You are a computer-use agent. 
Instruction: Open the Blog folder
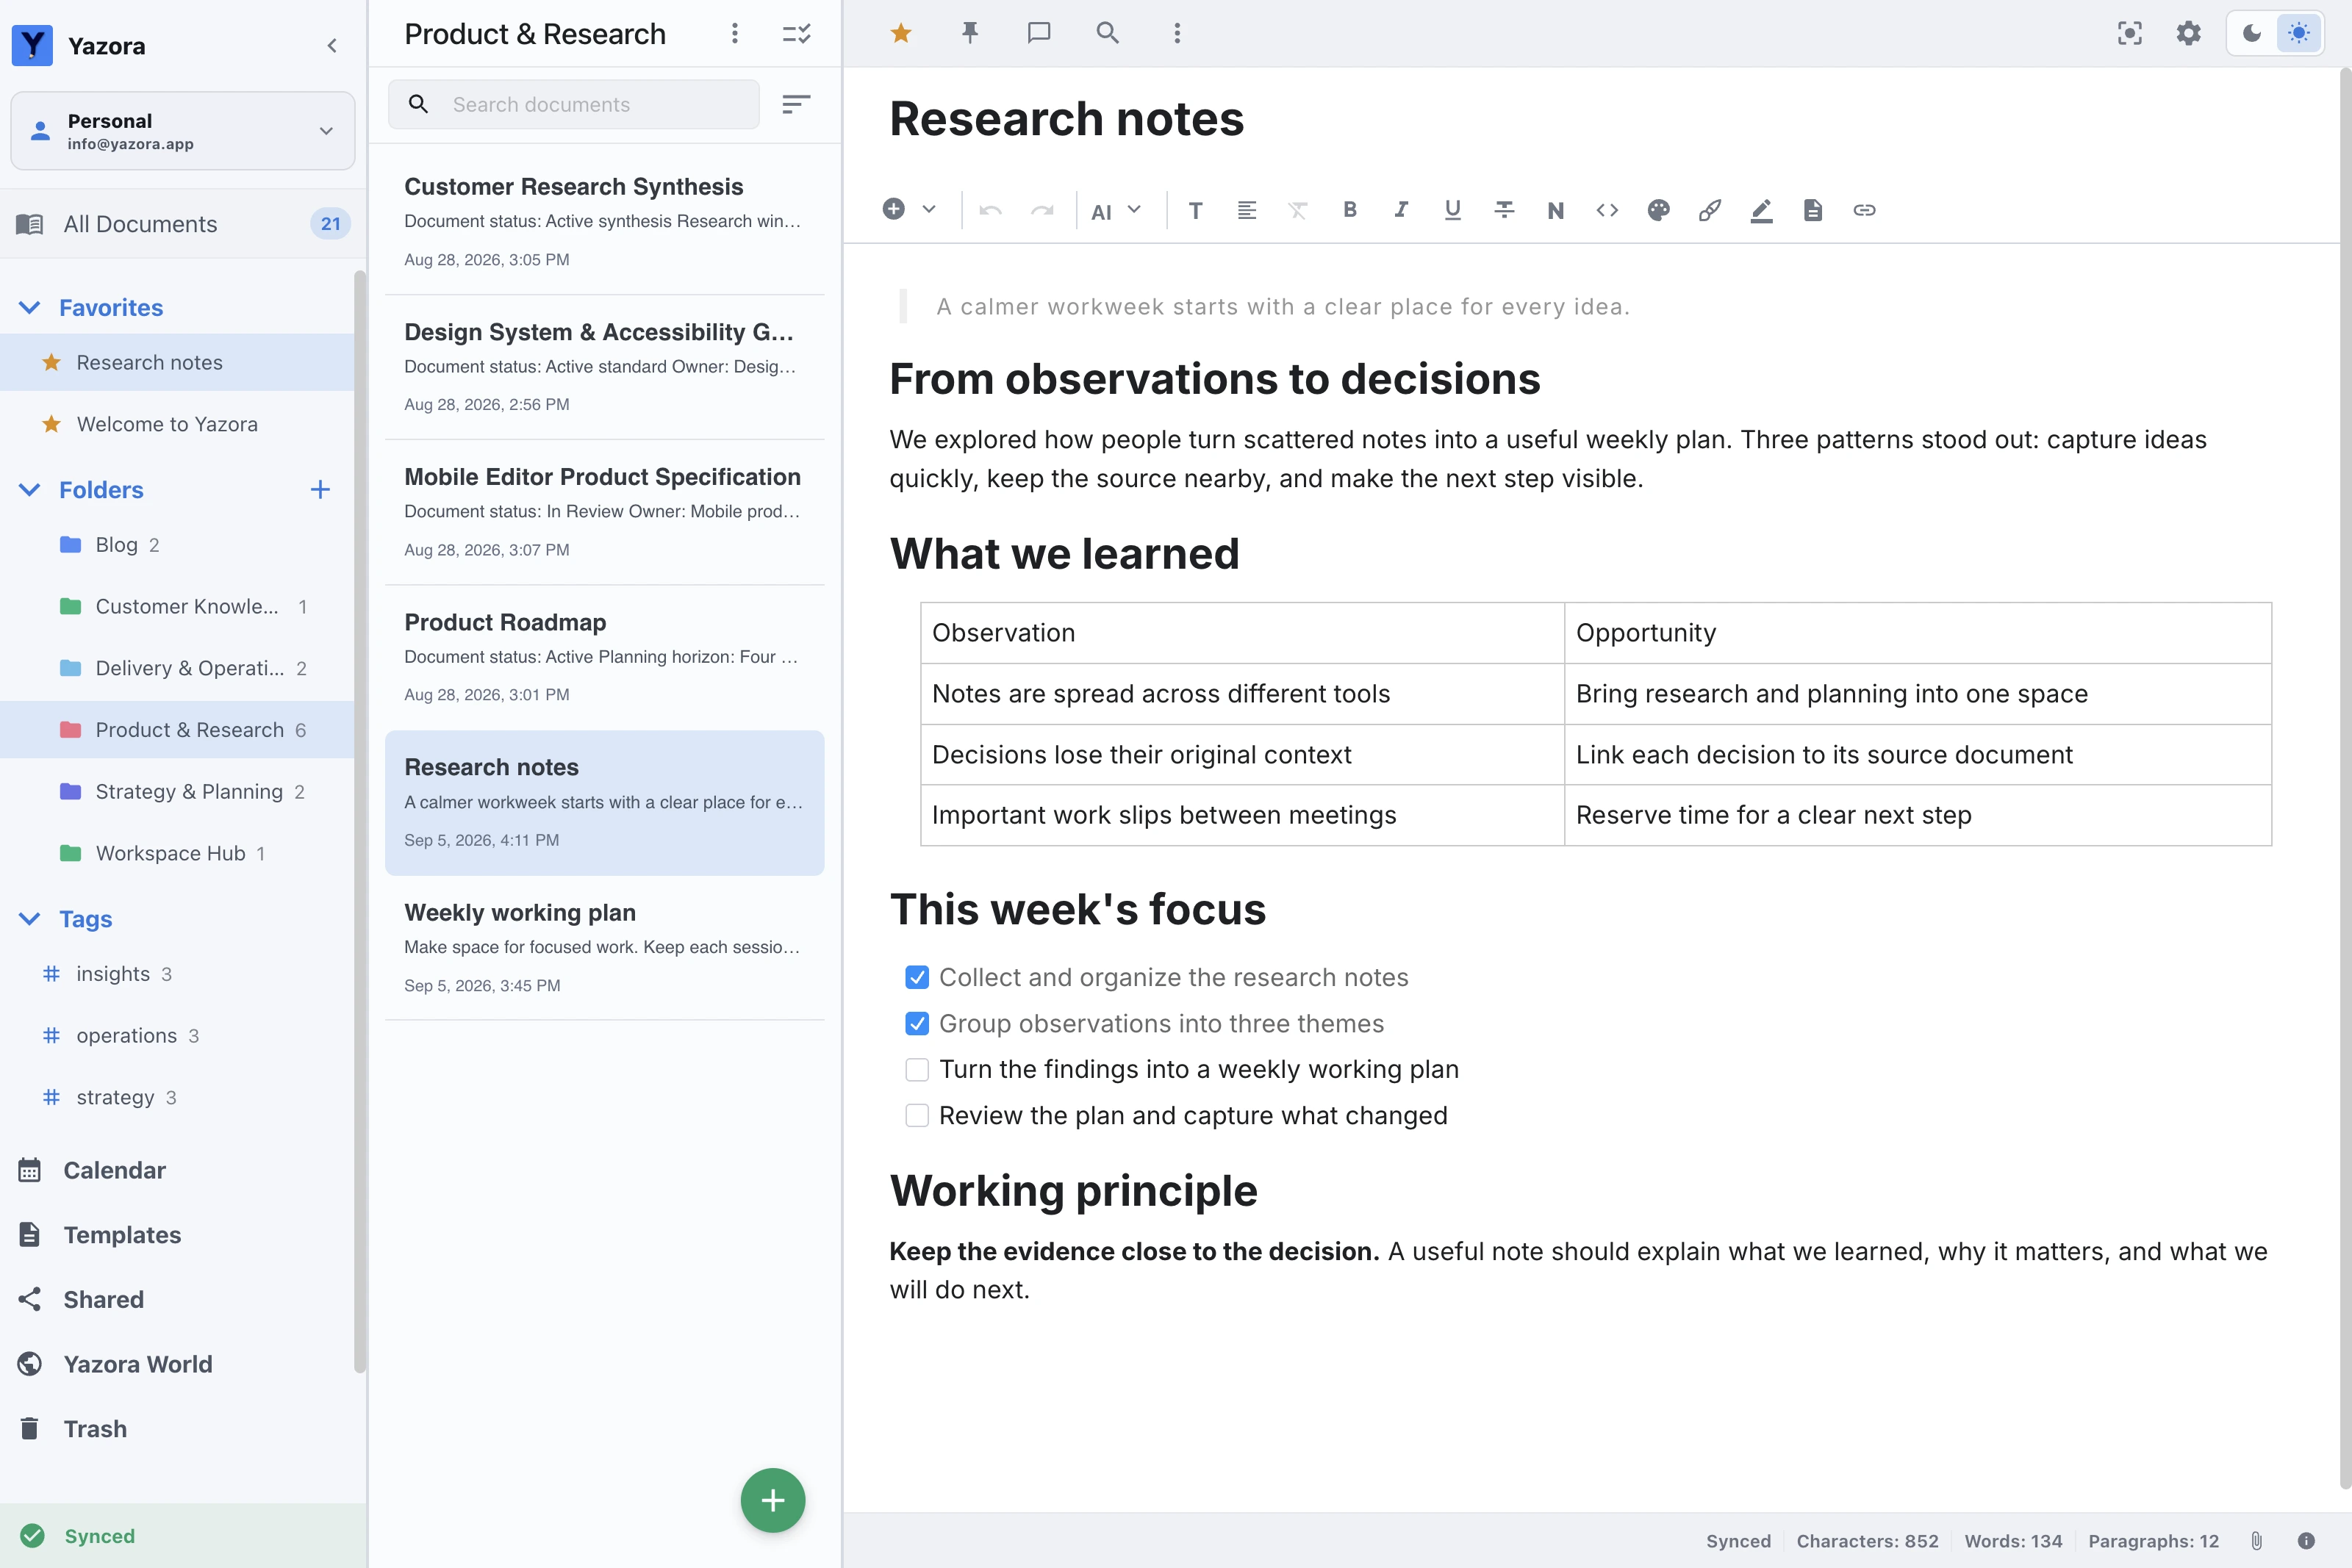pos(176,545)
